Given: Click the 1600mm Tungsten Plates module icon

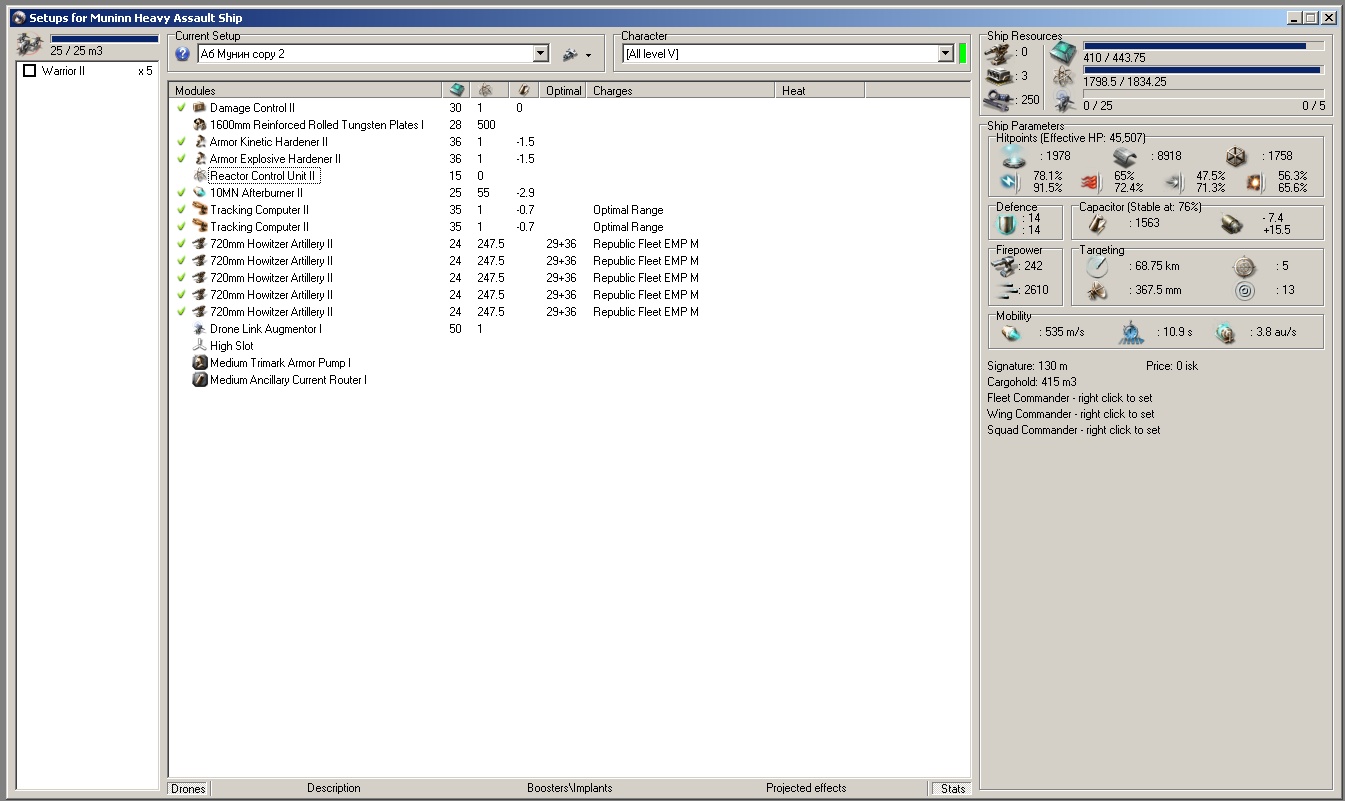Looking at the screenshot, I should [199, 125].
